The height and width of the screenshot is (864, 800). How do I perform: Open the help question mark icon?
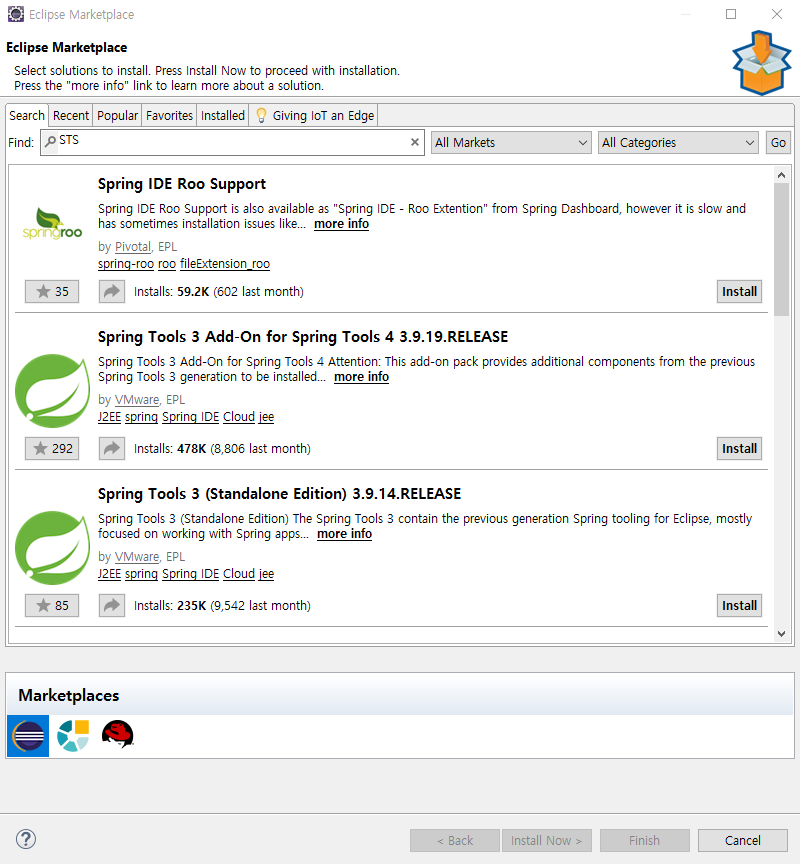coord(26,839)
